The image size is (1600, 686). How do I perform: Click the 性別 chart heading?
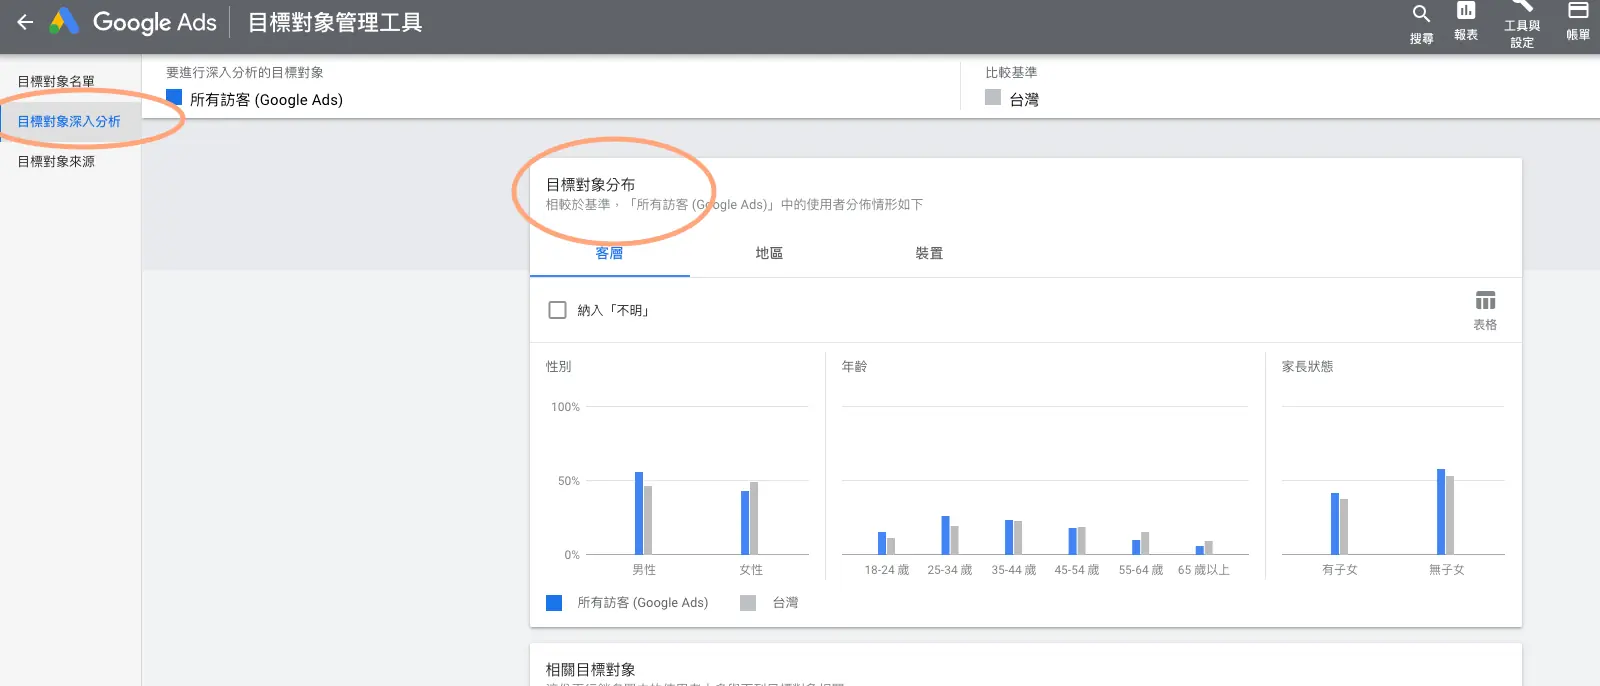pyautogui.click(x=558, y=366)
